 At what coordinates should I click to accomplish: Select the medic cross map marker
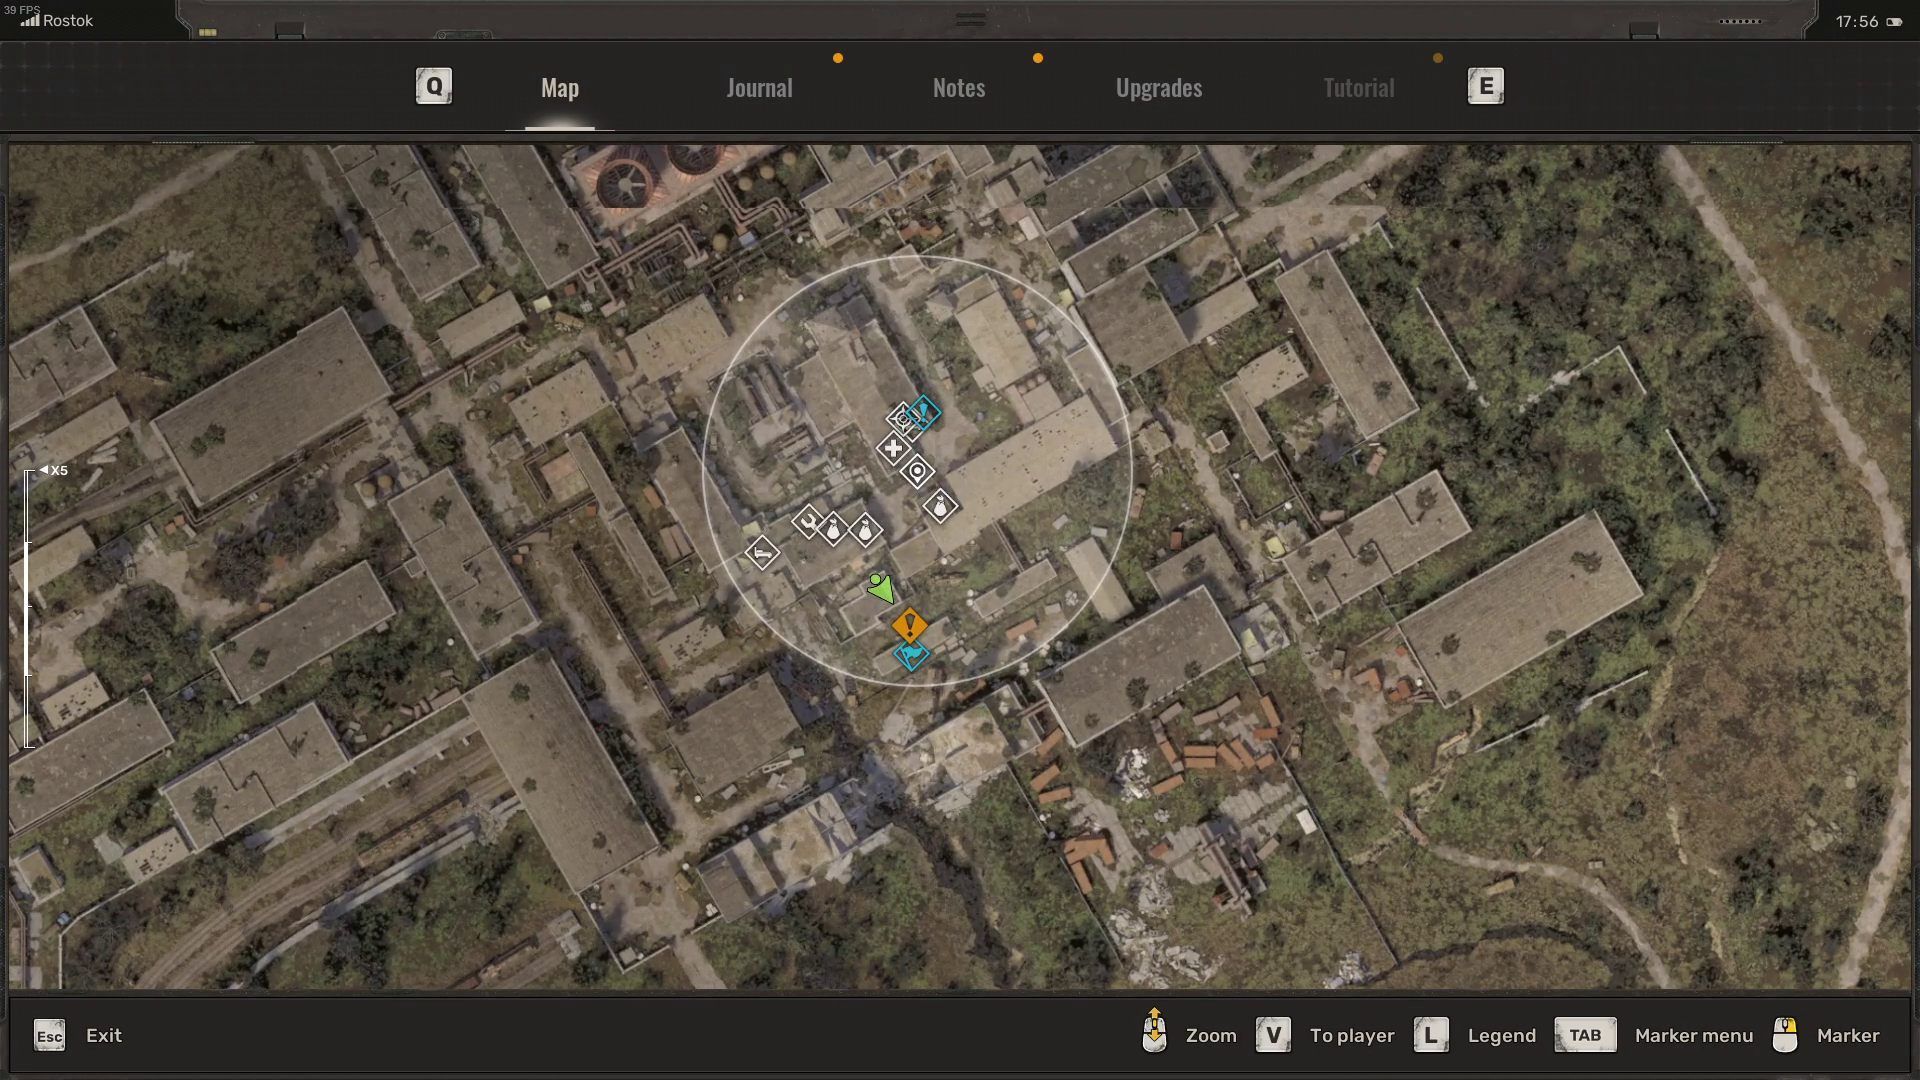(893, 449)
